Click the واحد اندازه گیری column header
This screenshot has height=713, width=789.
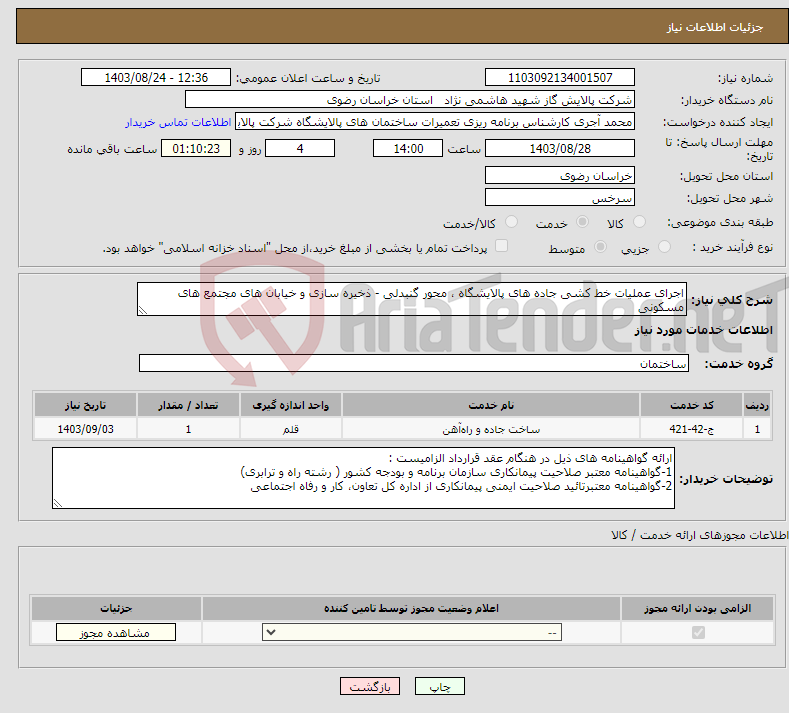[291, 405]
